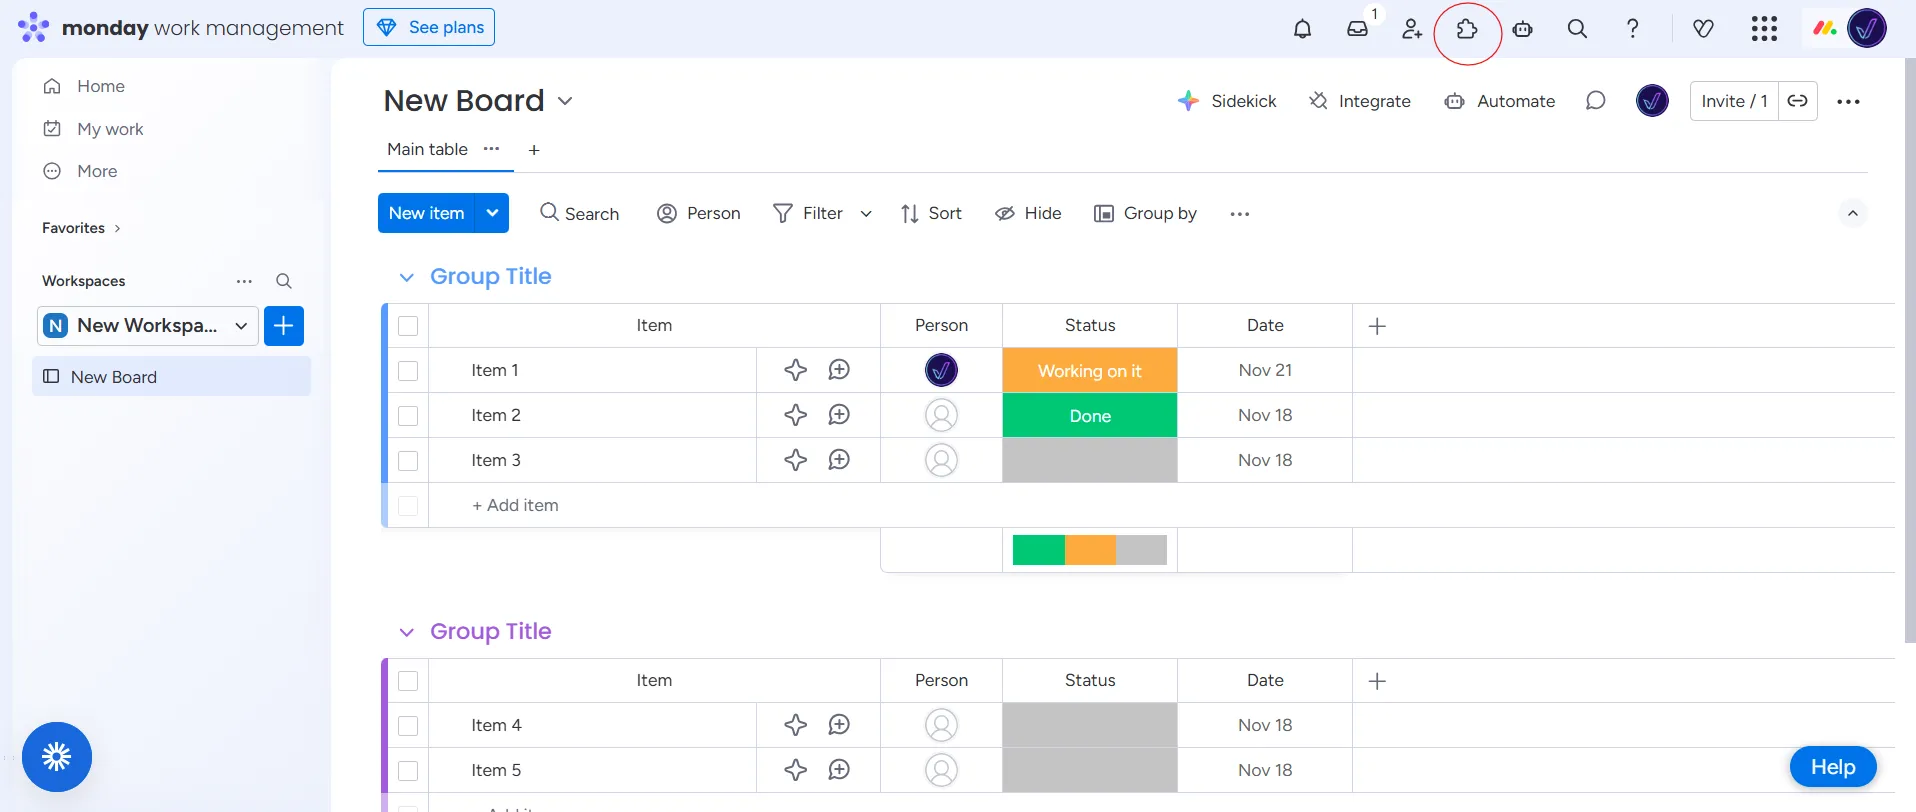
Task: Tick the checkbox for Item 3
Action: pos(408,461)
